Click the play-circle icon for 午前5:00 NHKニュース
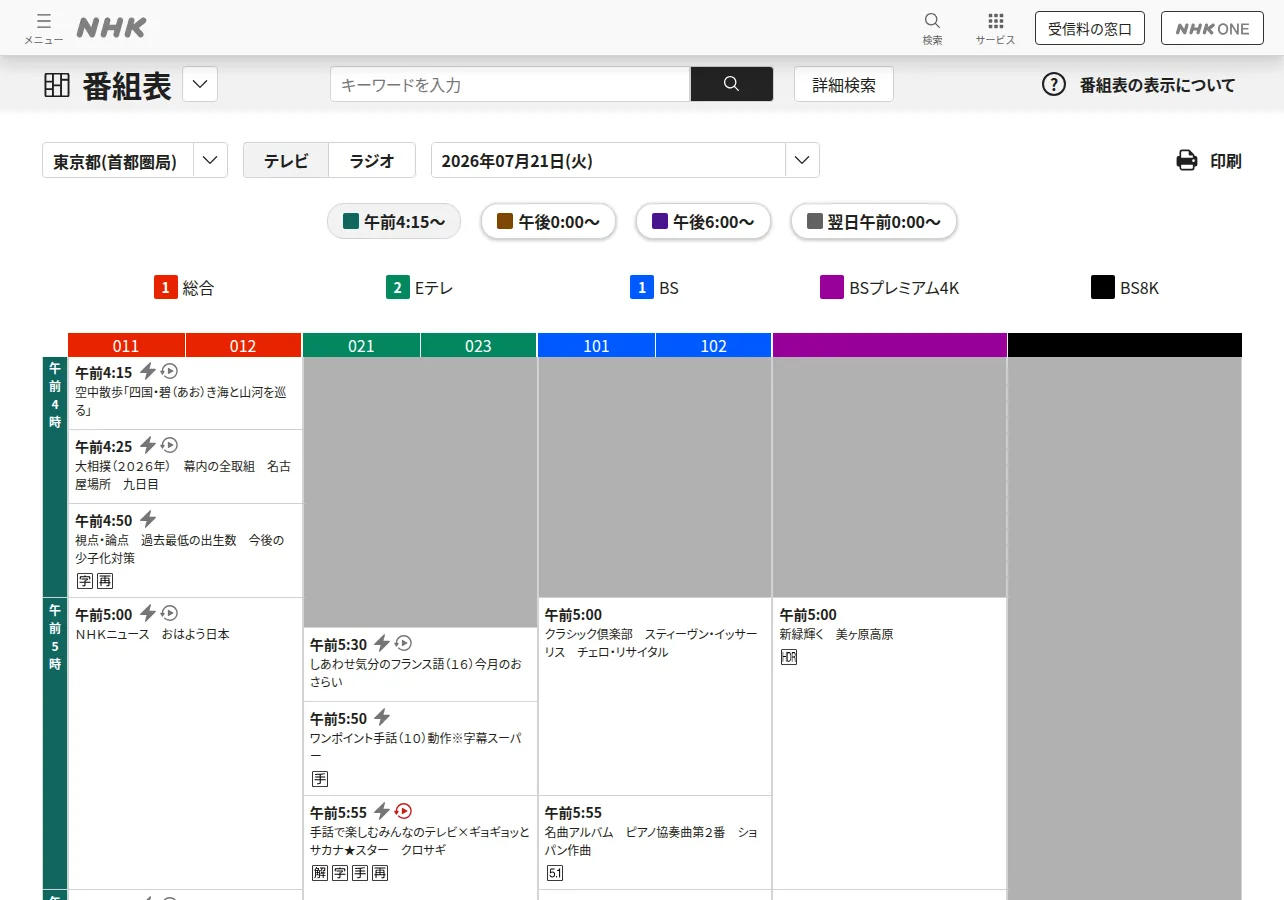 coord(170,613)
